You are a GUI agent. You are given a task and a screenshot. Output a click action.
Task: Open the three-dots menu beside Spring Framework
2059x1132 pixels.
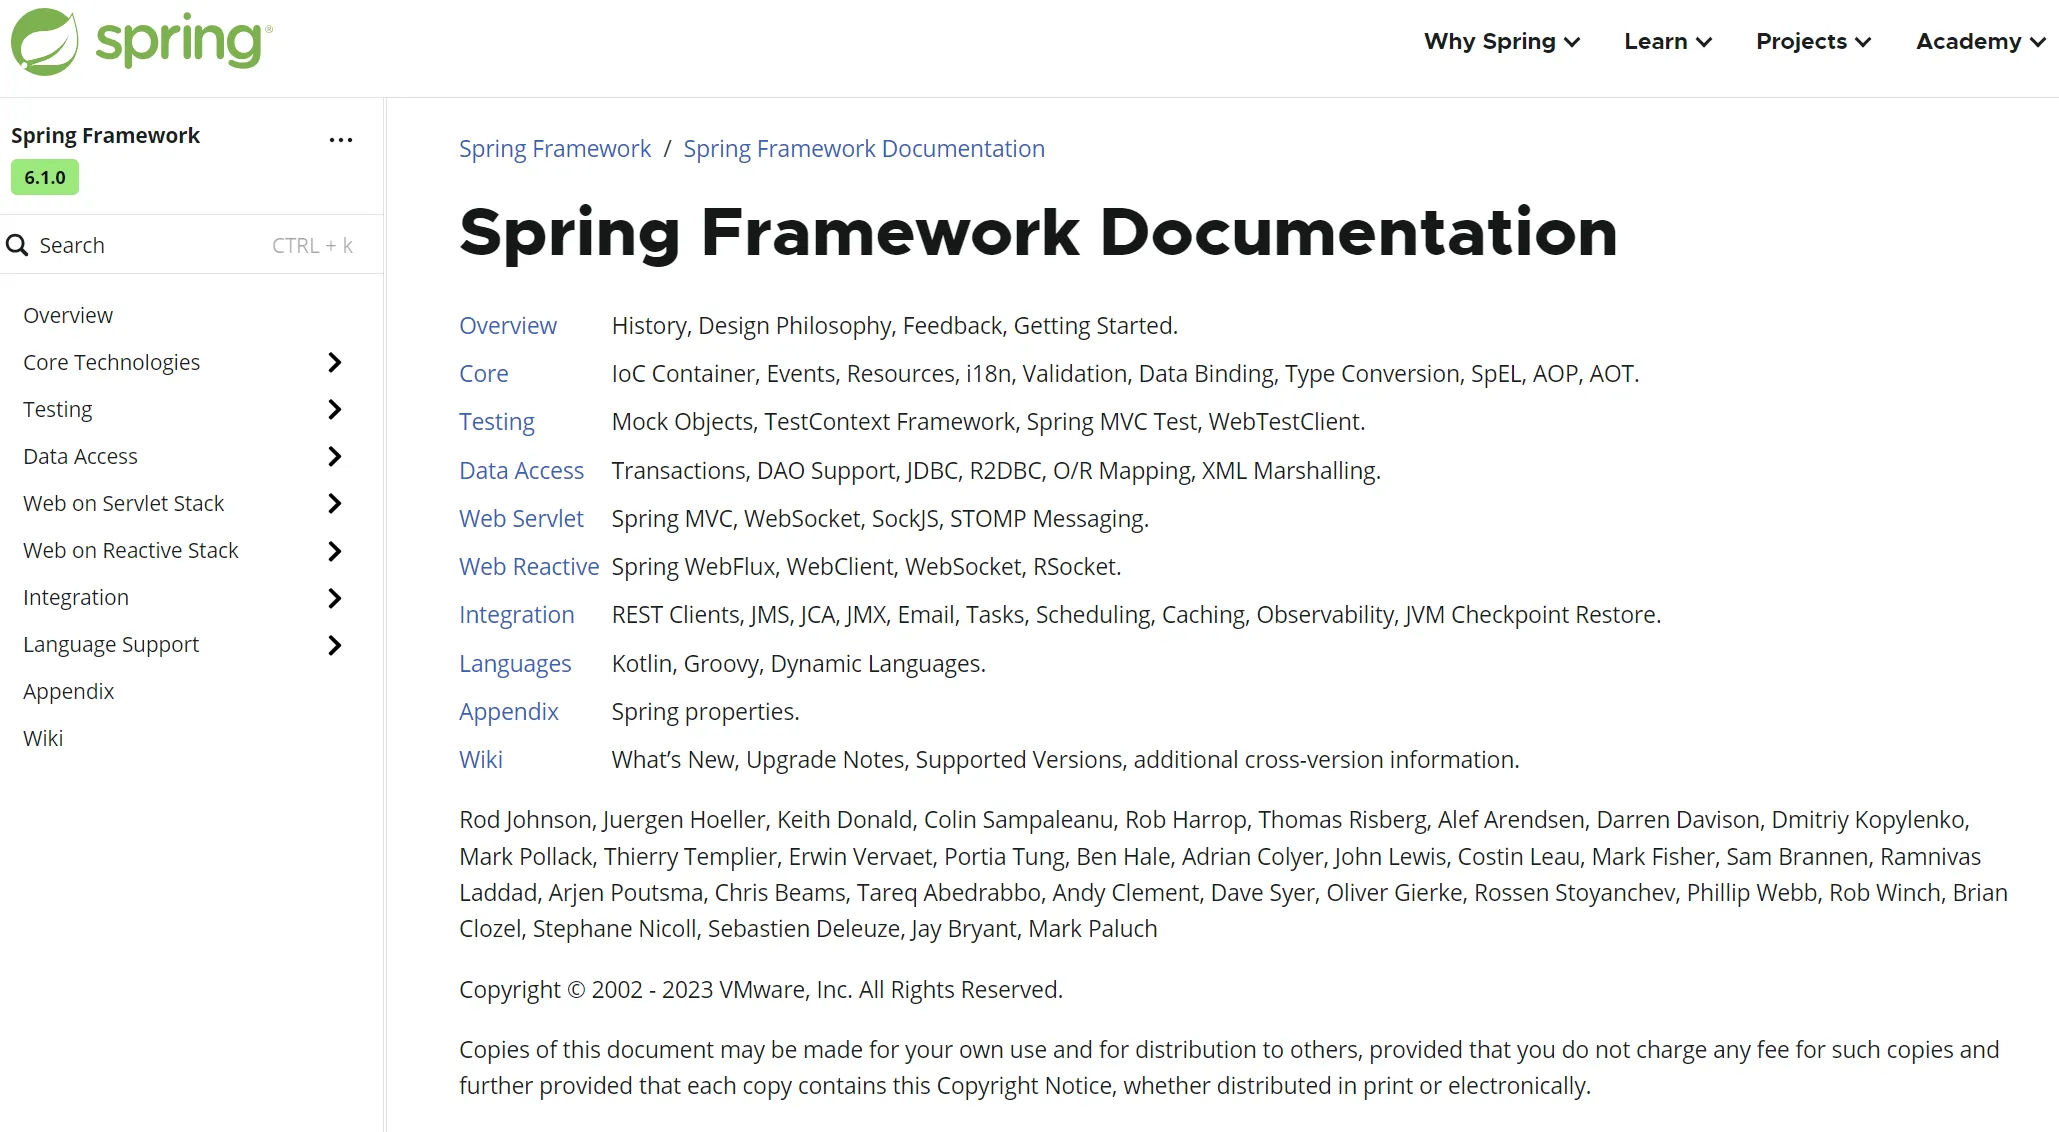tap(341, 140)
